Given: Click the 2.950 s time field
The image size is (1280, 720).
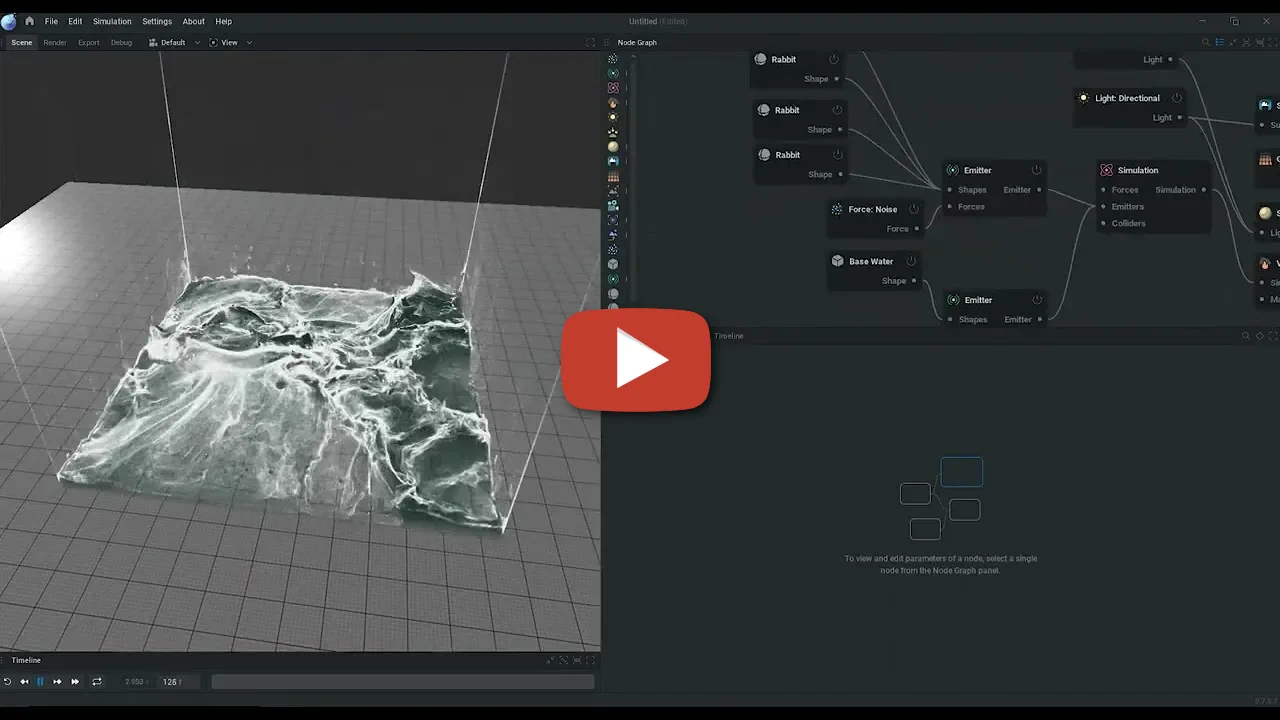Looking at the screenshot, I should coord(135,682).
